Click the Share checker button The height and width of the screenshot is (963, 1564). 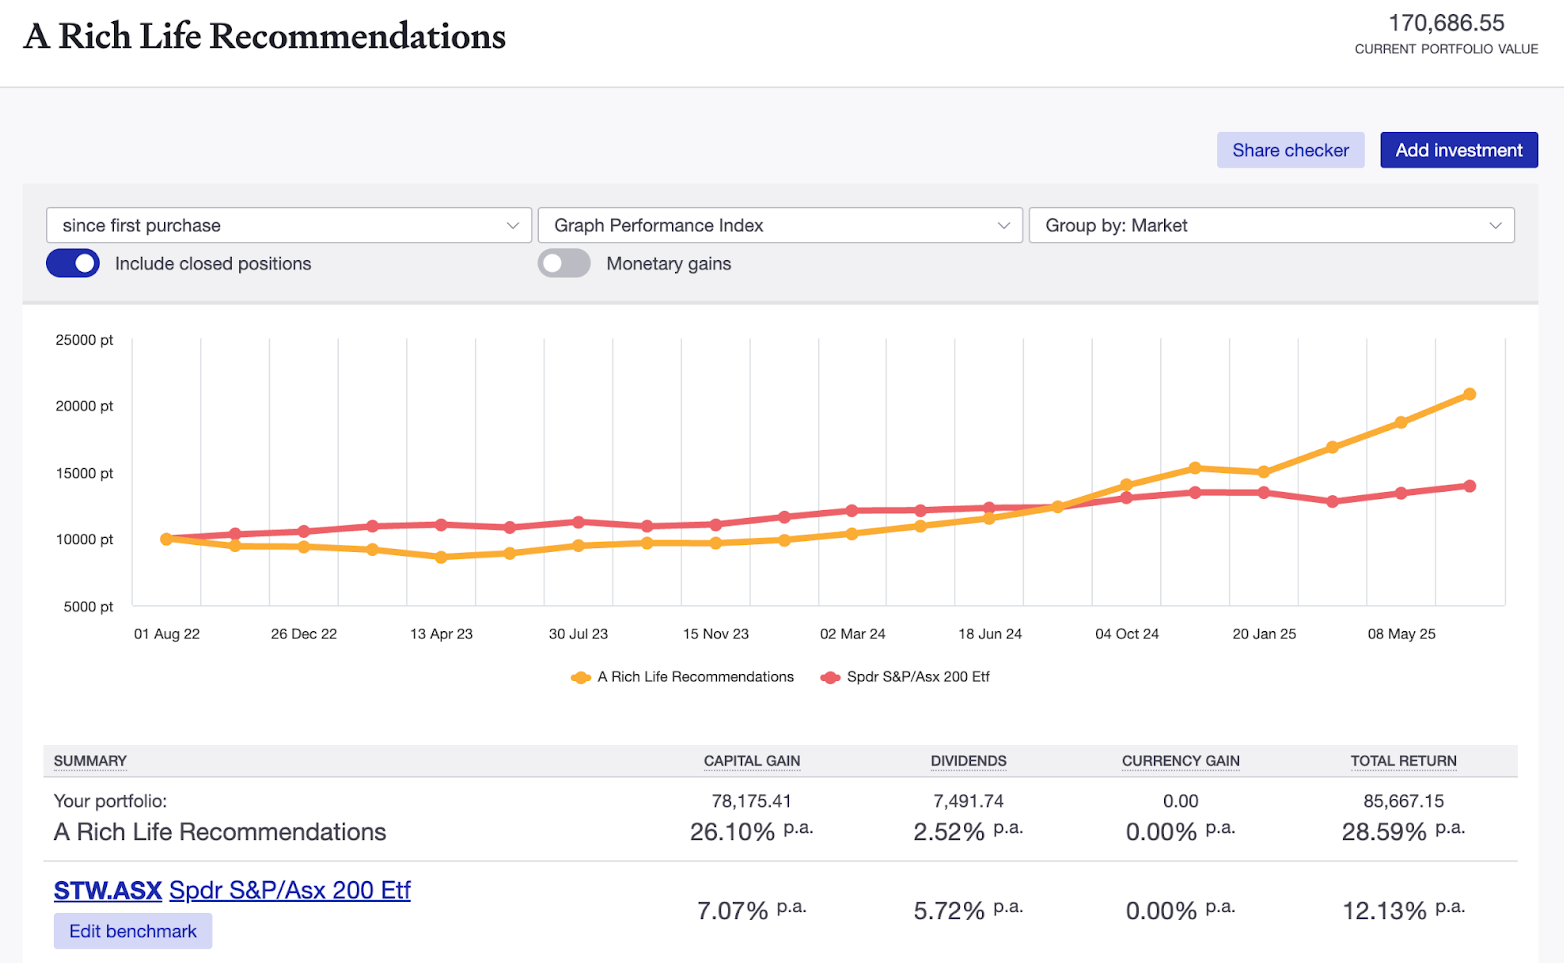[x=1290, y=150]
